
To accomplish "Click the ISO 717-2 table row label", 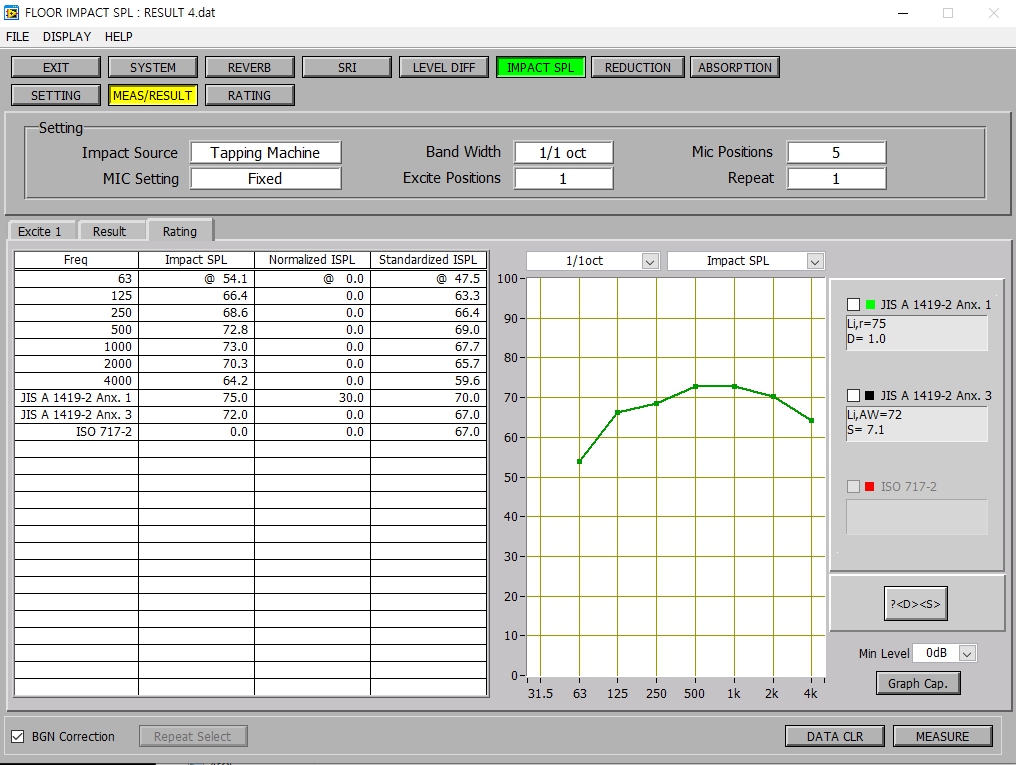I will click(x=76, y=431).
